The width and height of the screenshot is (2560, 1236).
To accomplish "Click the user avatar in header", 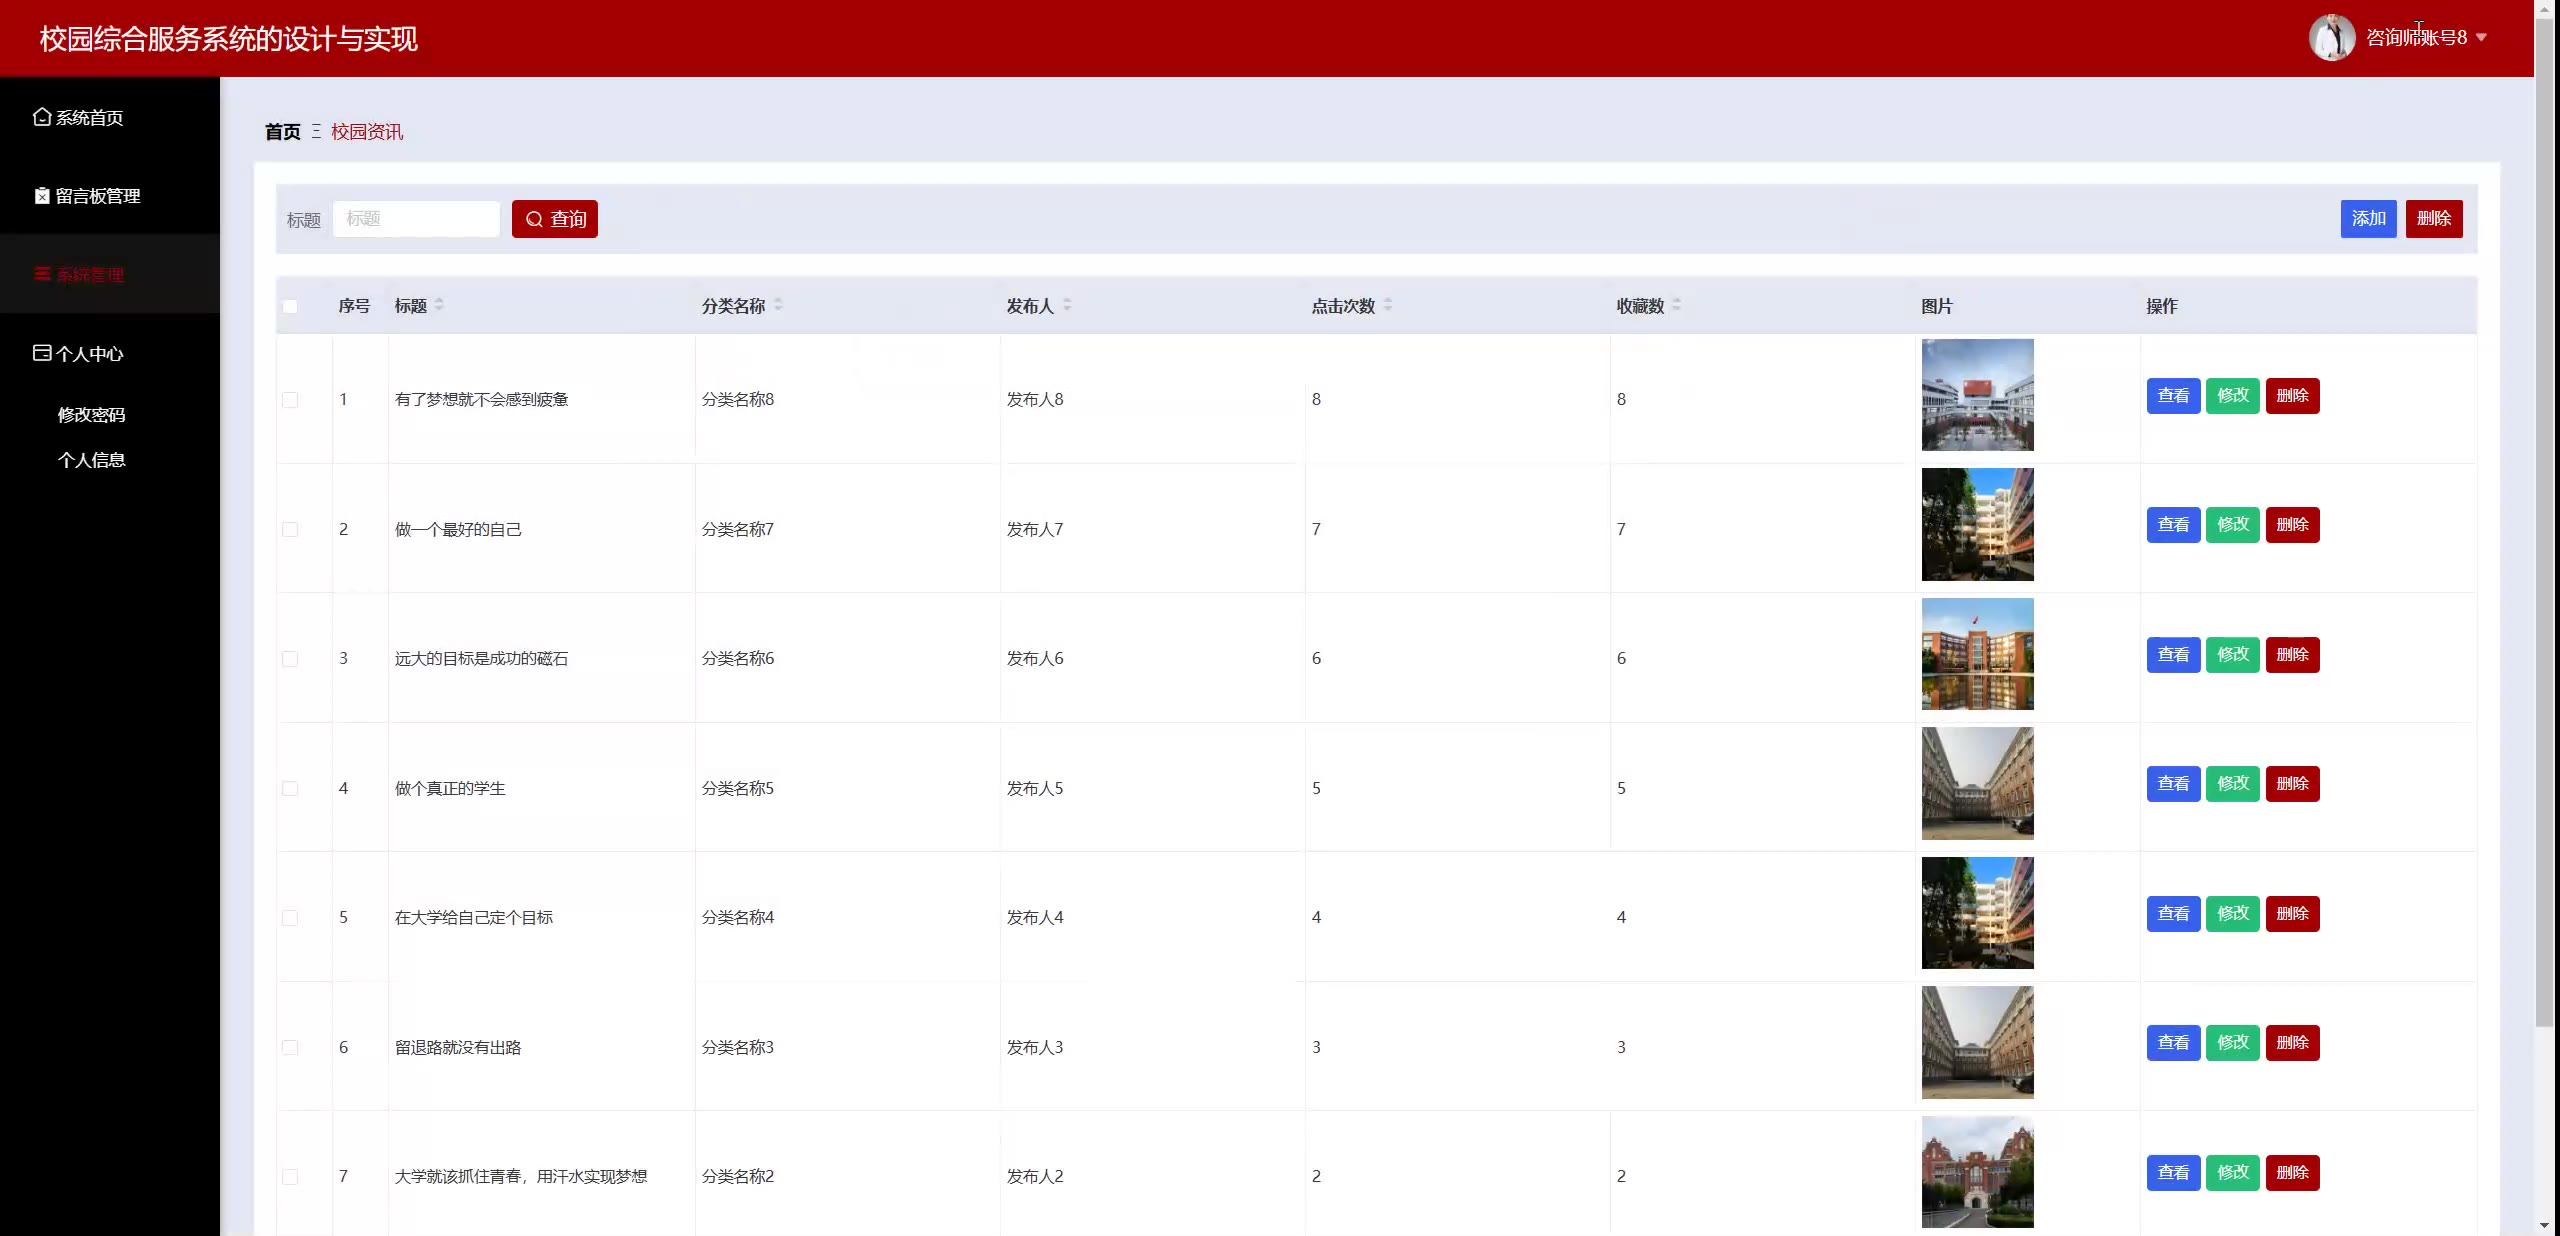I will coord(2331,38).
